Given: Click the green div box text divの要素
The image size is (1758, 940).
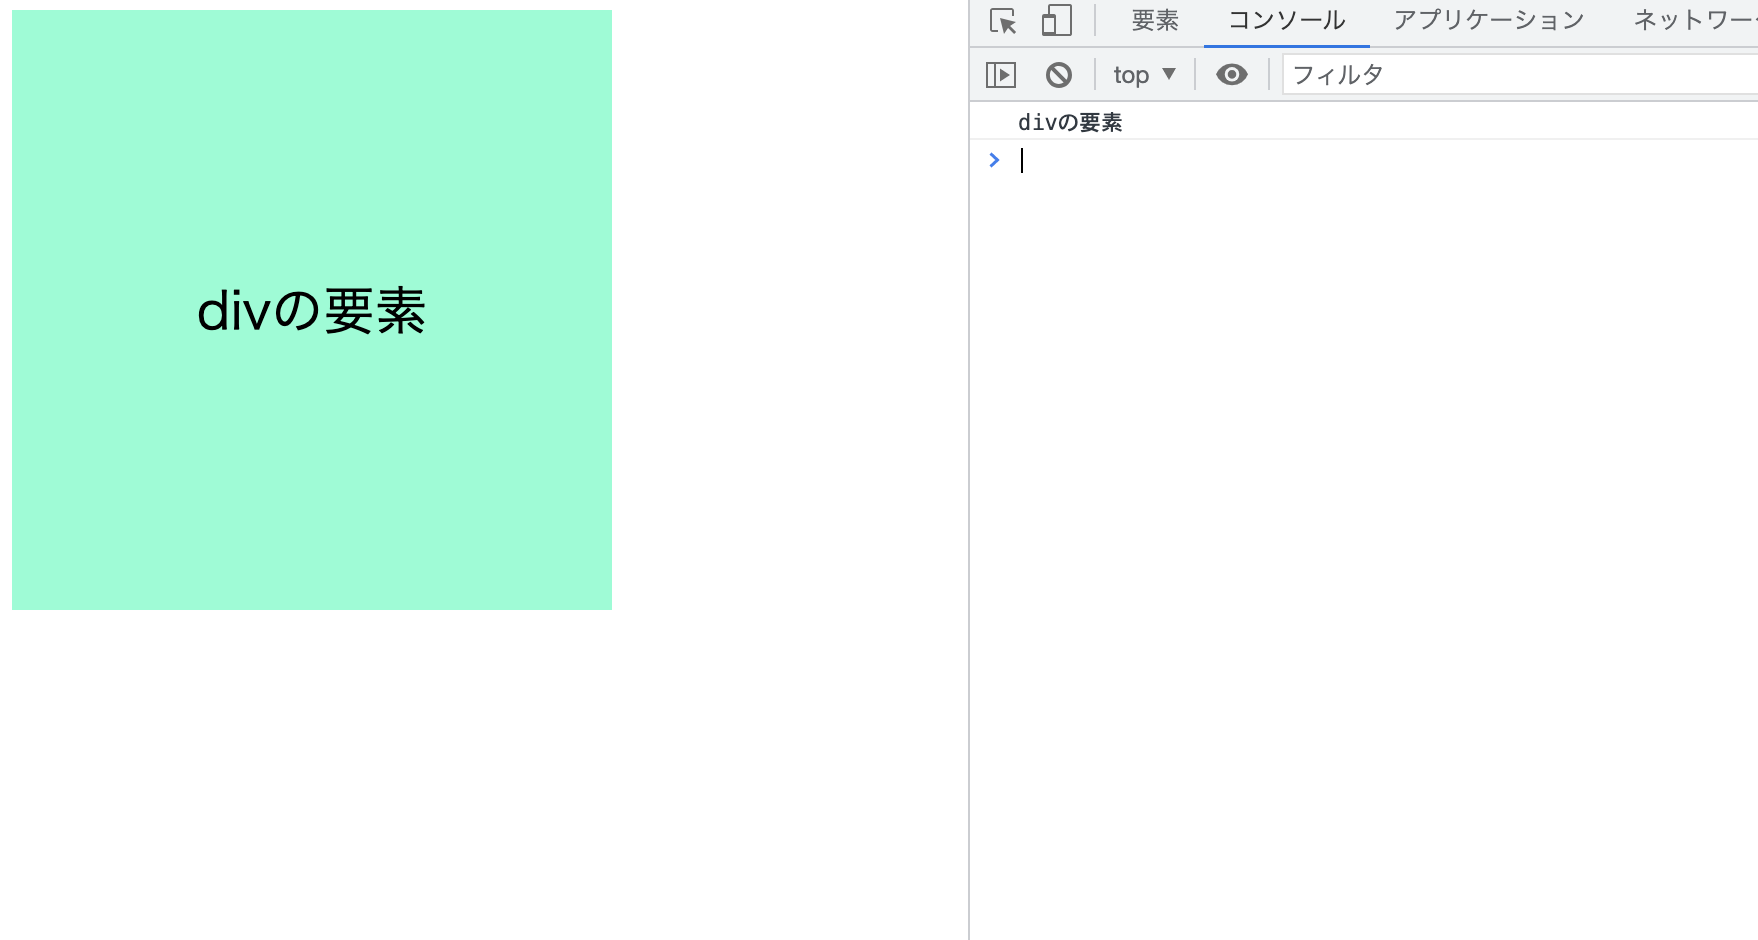Looking at the screenshot, I should (x=312, y=311).
